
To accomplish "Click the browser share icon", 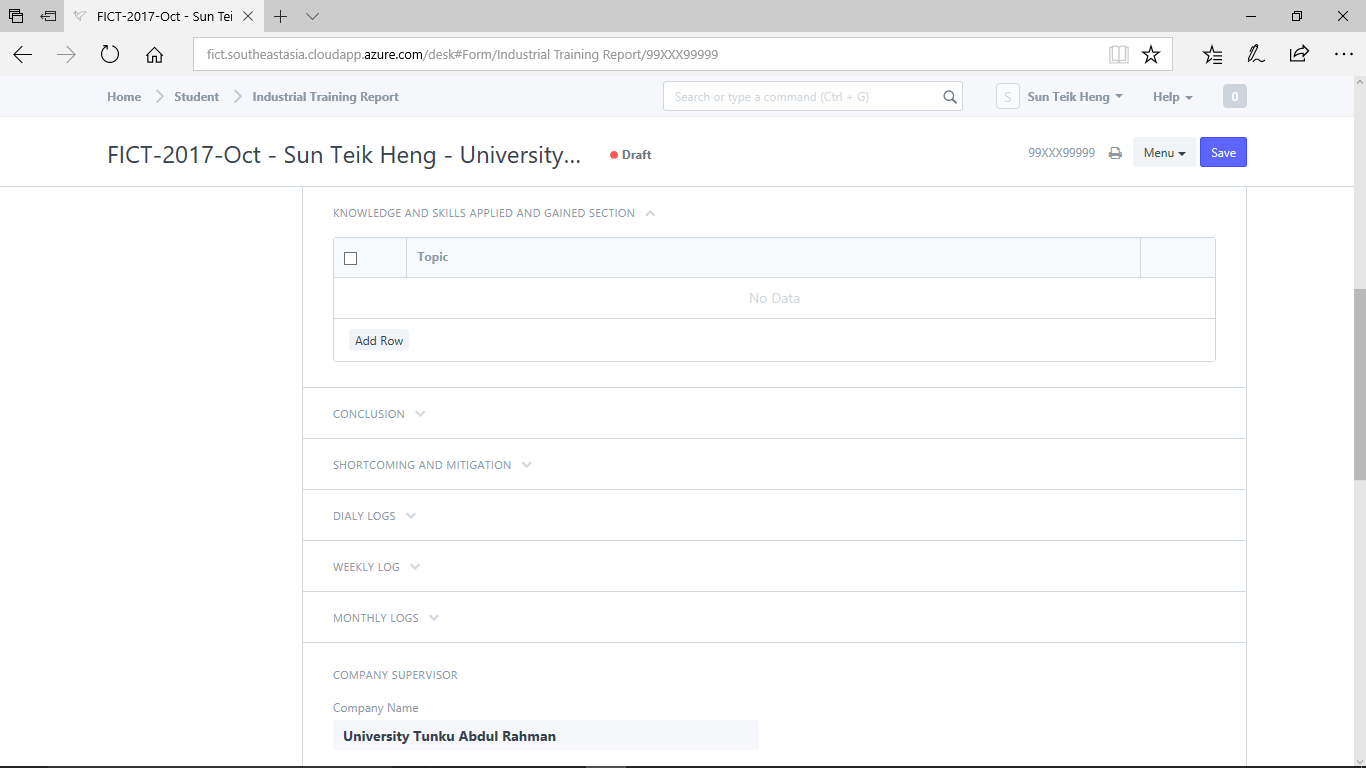I will pos(1299,55).
